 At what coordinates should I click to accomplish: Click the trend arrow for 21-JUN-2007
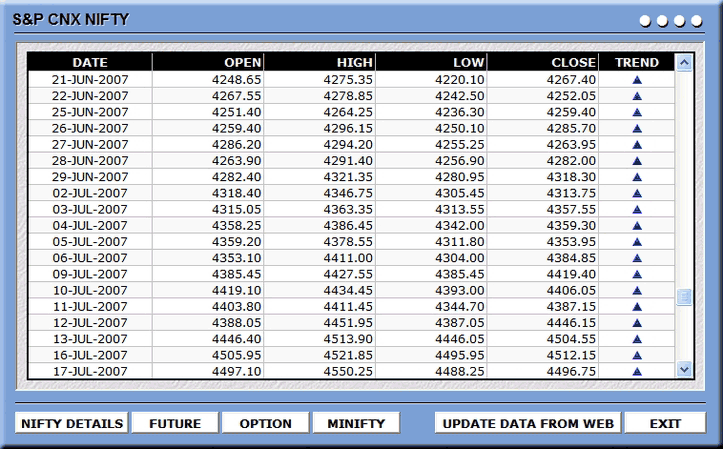636,79
